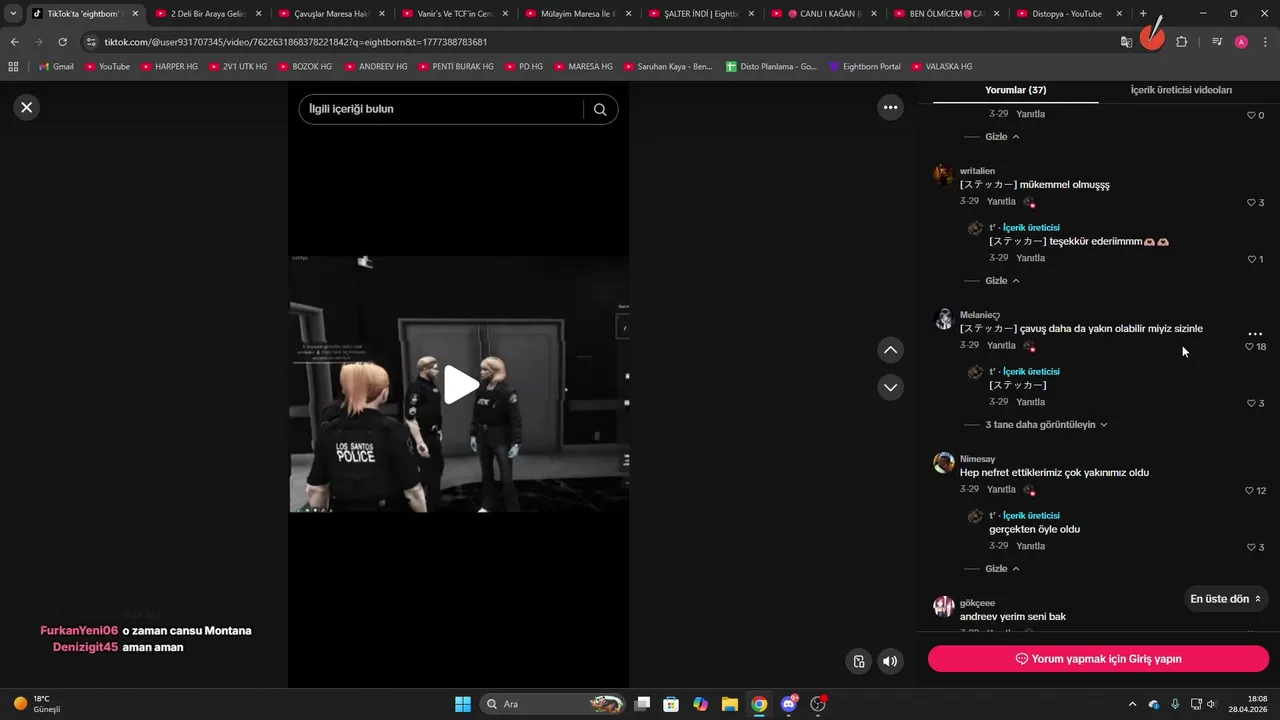
Task: Reply to writalien's comment
Action: point(1001,202)
